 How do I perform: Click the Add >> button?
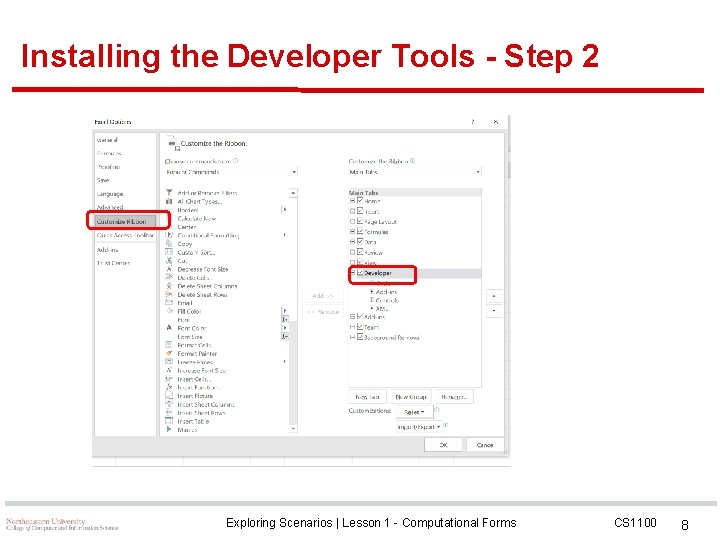(x=323, y=296)
